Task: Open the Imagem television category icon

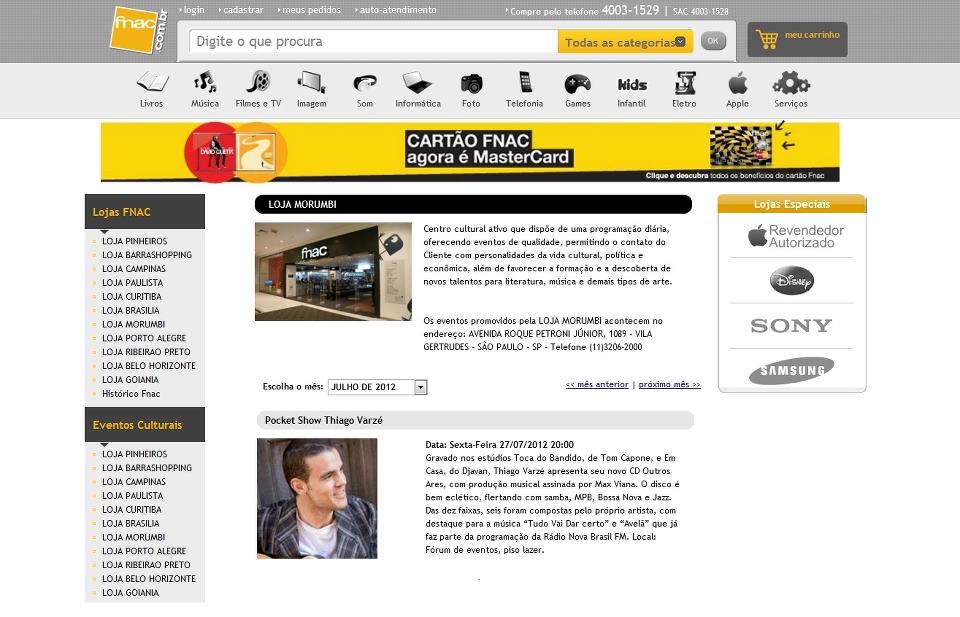Action: 312,82
